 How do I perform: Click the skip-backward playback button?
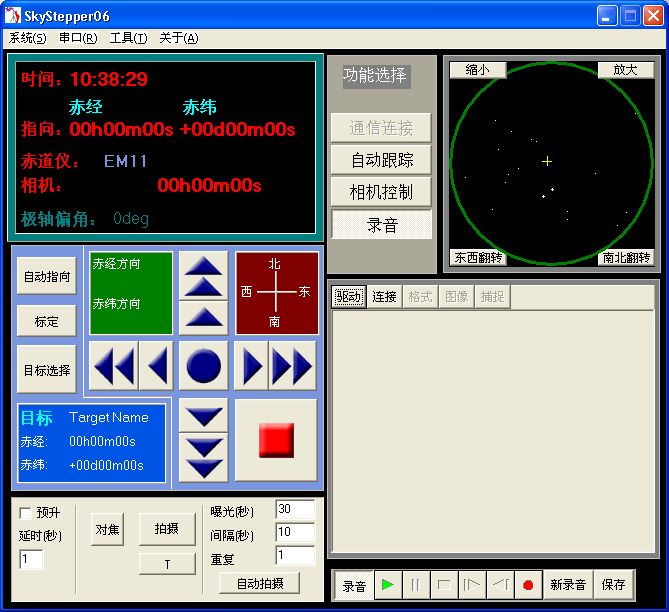point(500,585)
